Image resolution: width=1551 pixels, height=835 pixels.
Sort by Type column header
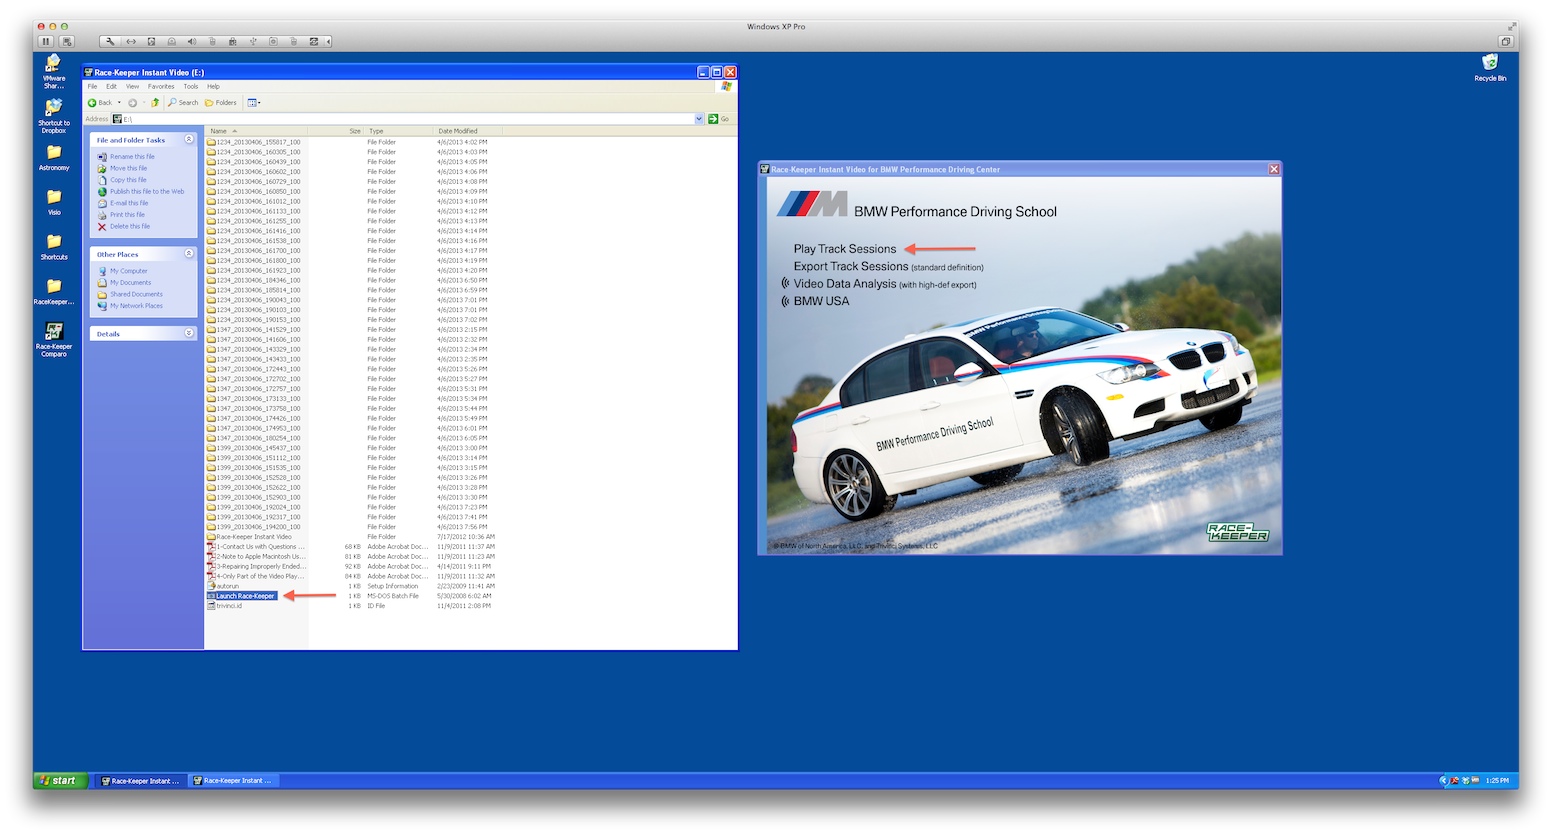point(399,131)
